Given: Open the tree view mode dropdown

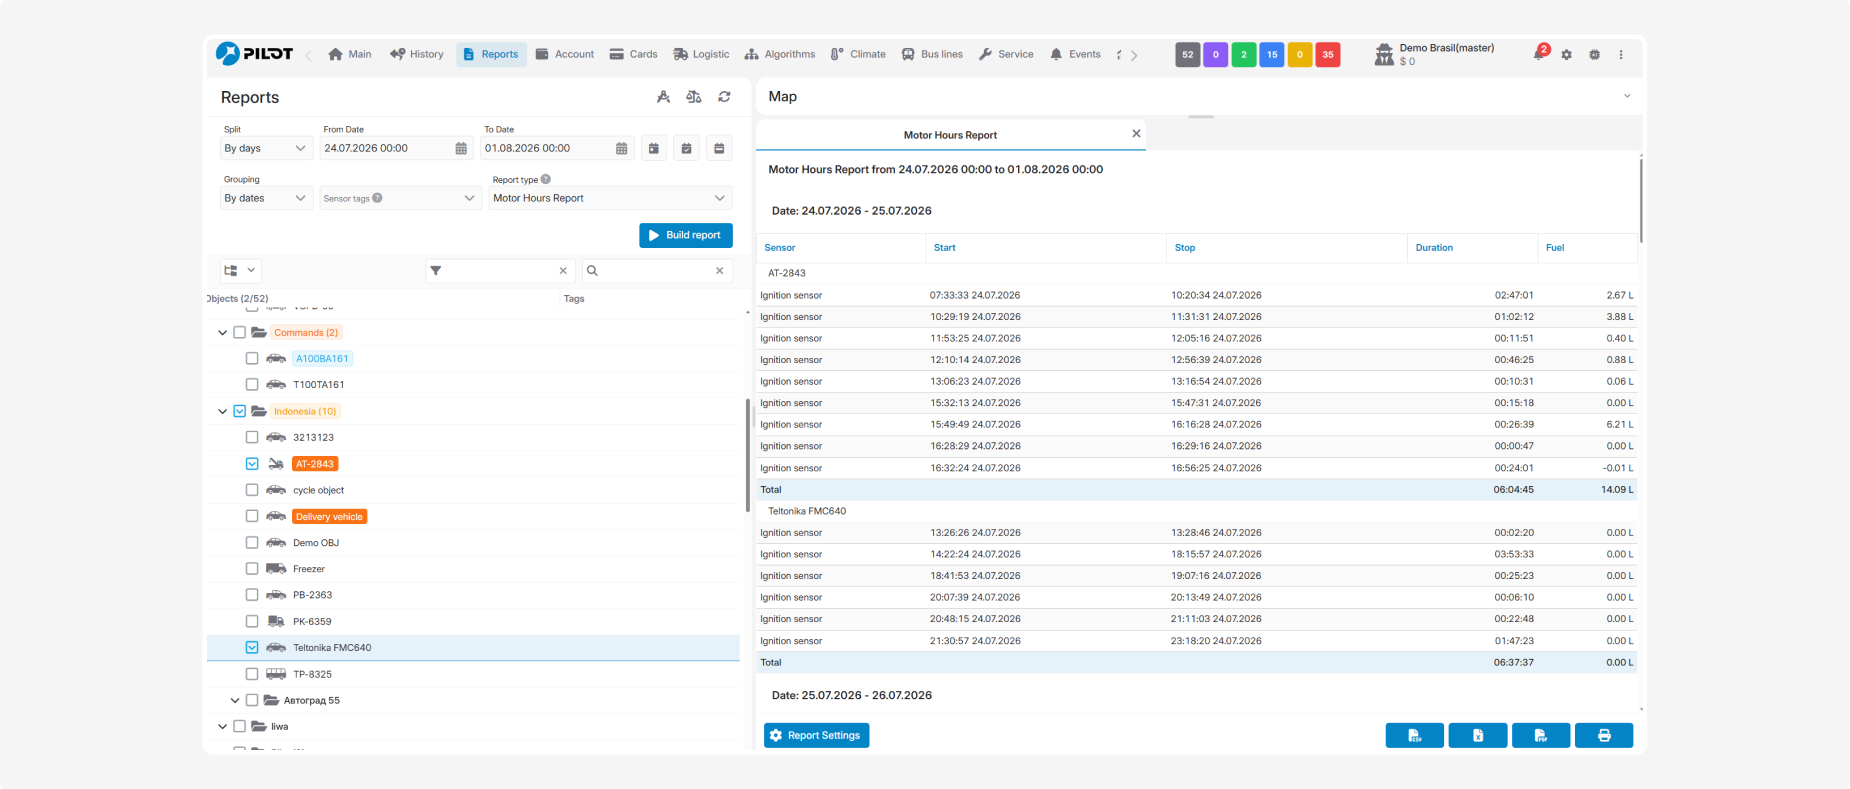Looking at the screenshot, I should click(241, 271).
